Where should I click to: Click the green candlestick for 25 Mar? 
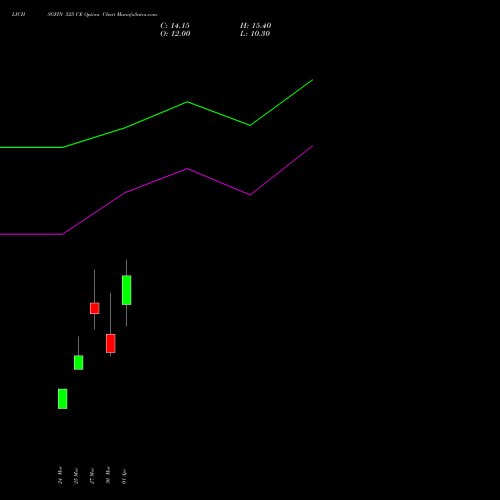point(79,362)
